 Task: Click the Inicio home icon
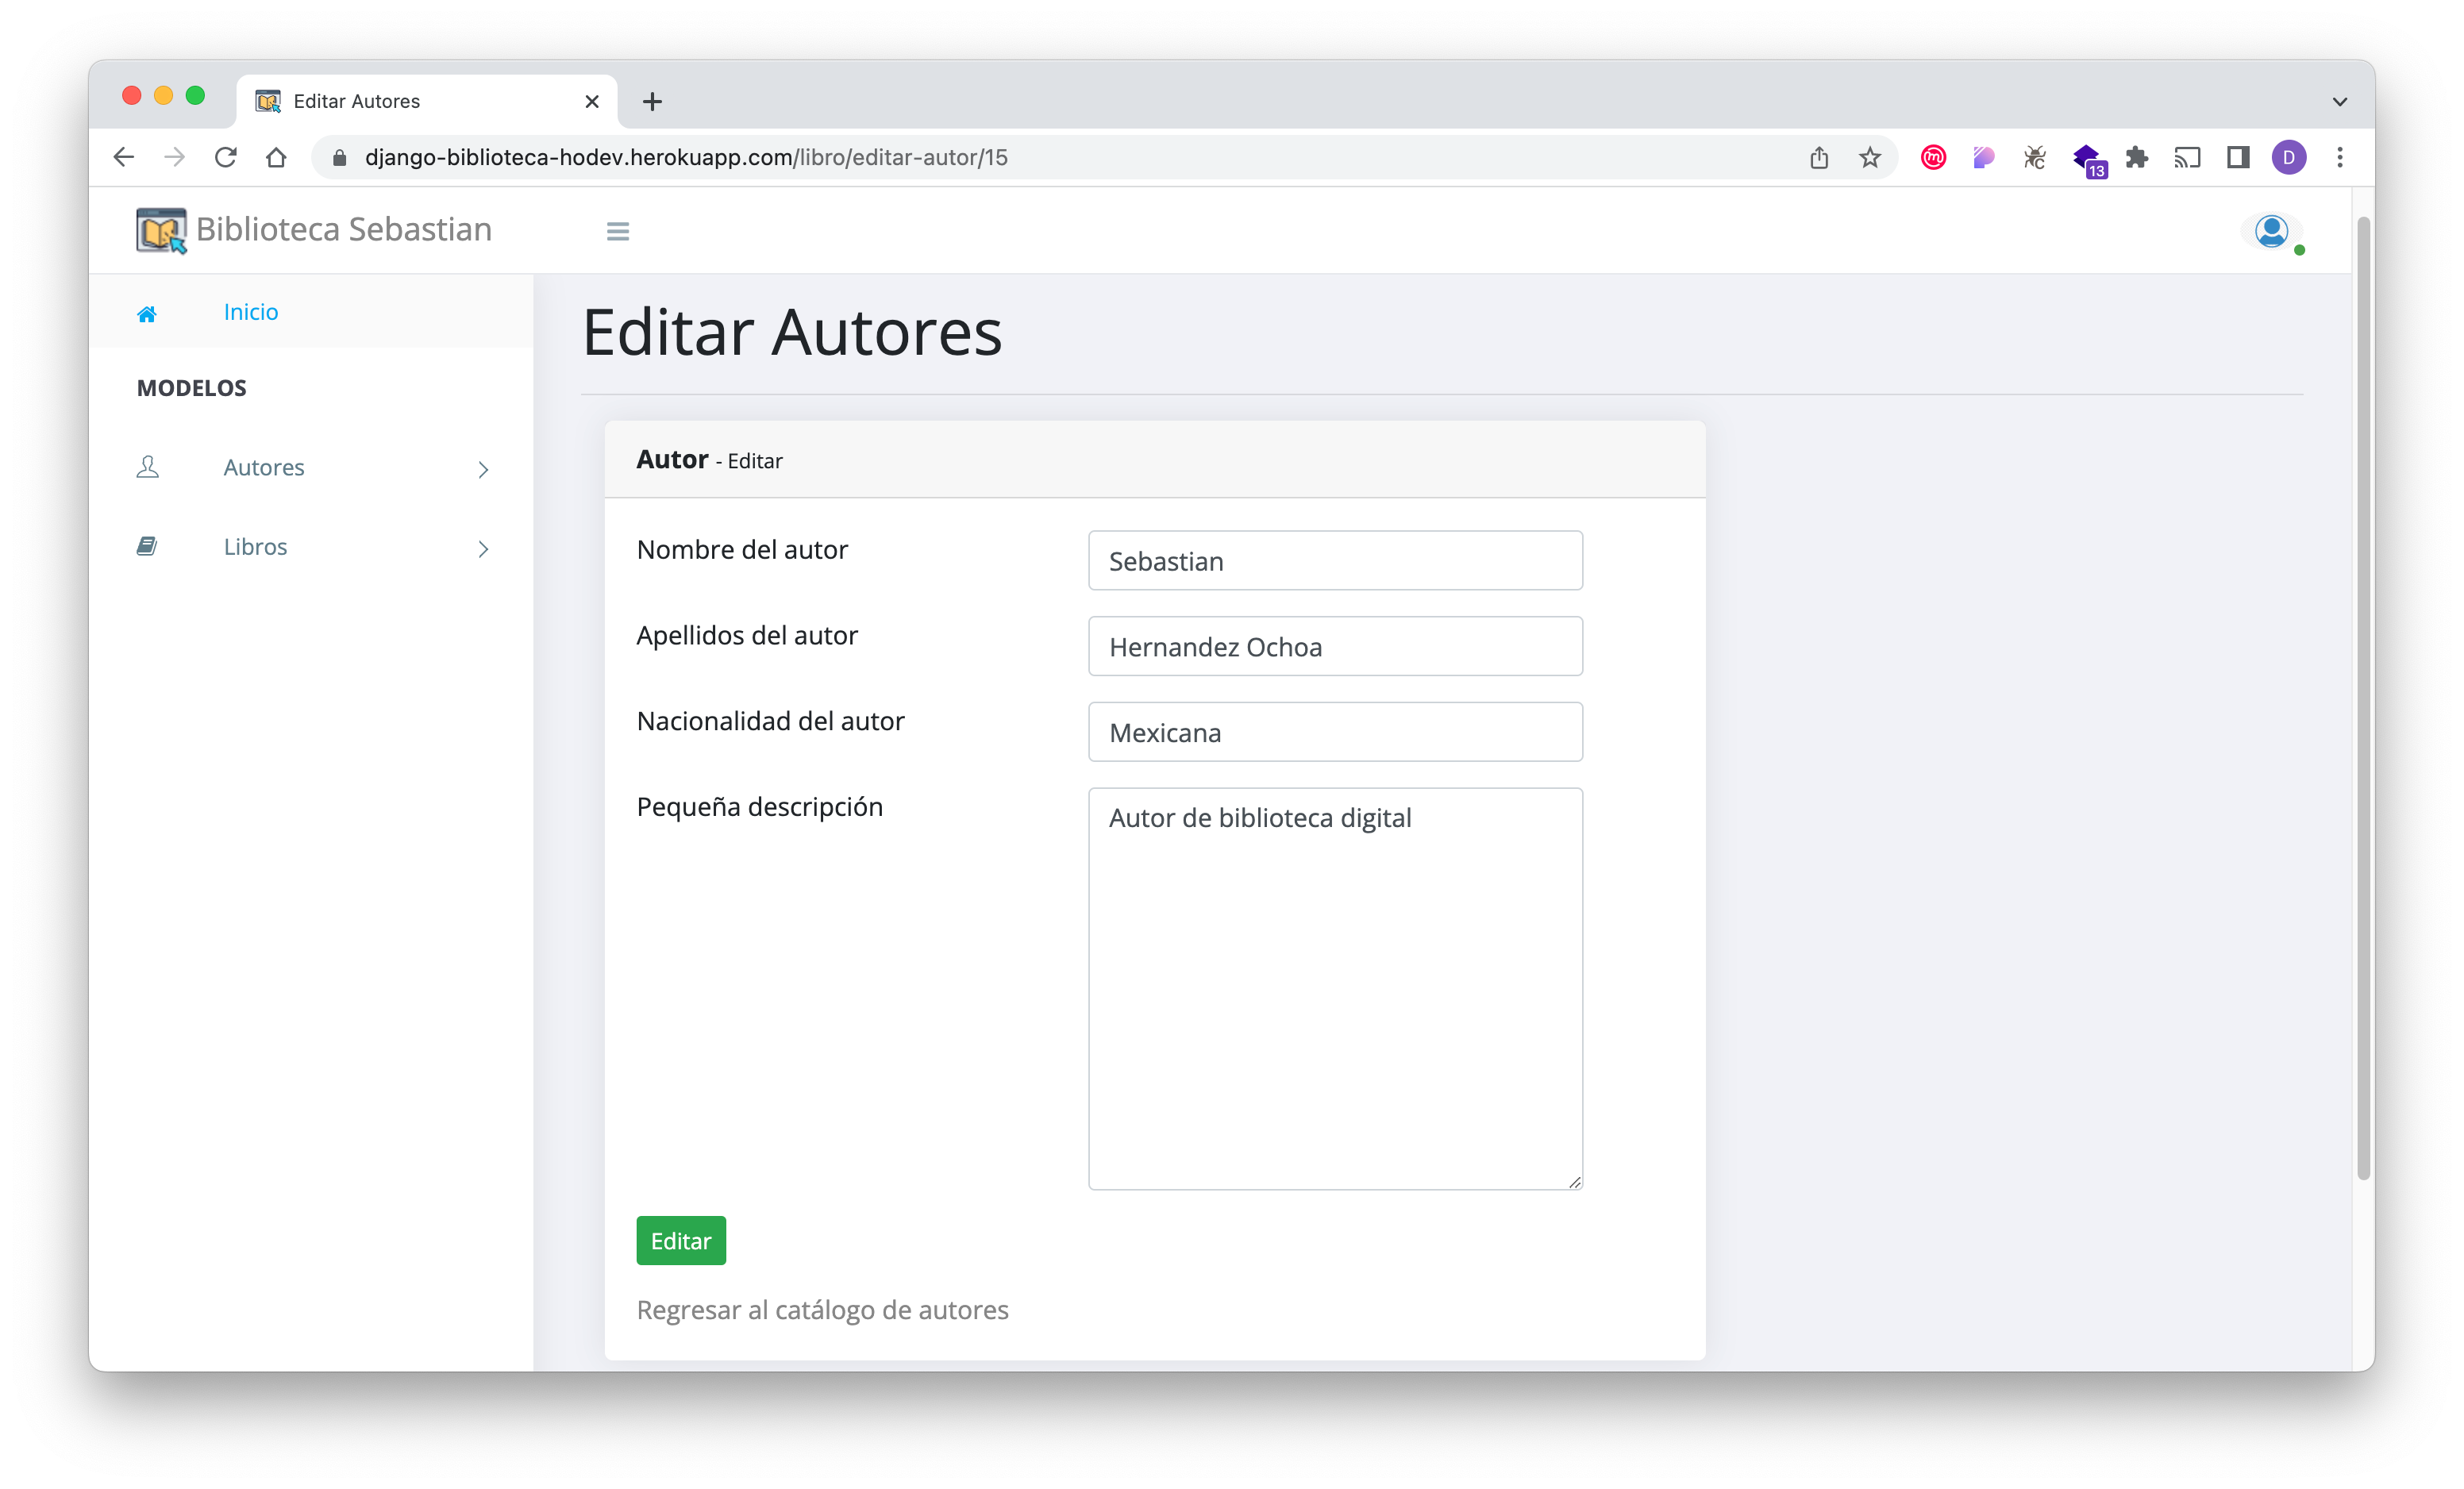147,312
